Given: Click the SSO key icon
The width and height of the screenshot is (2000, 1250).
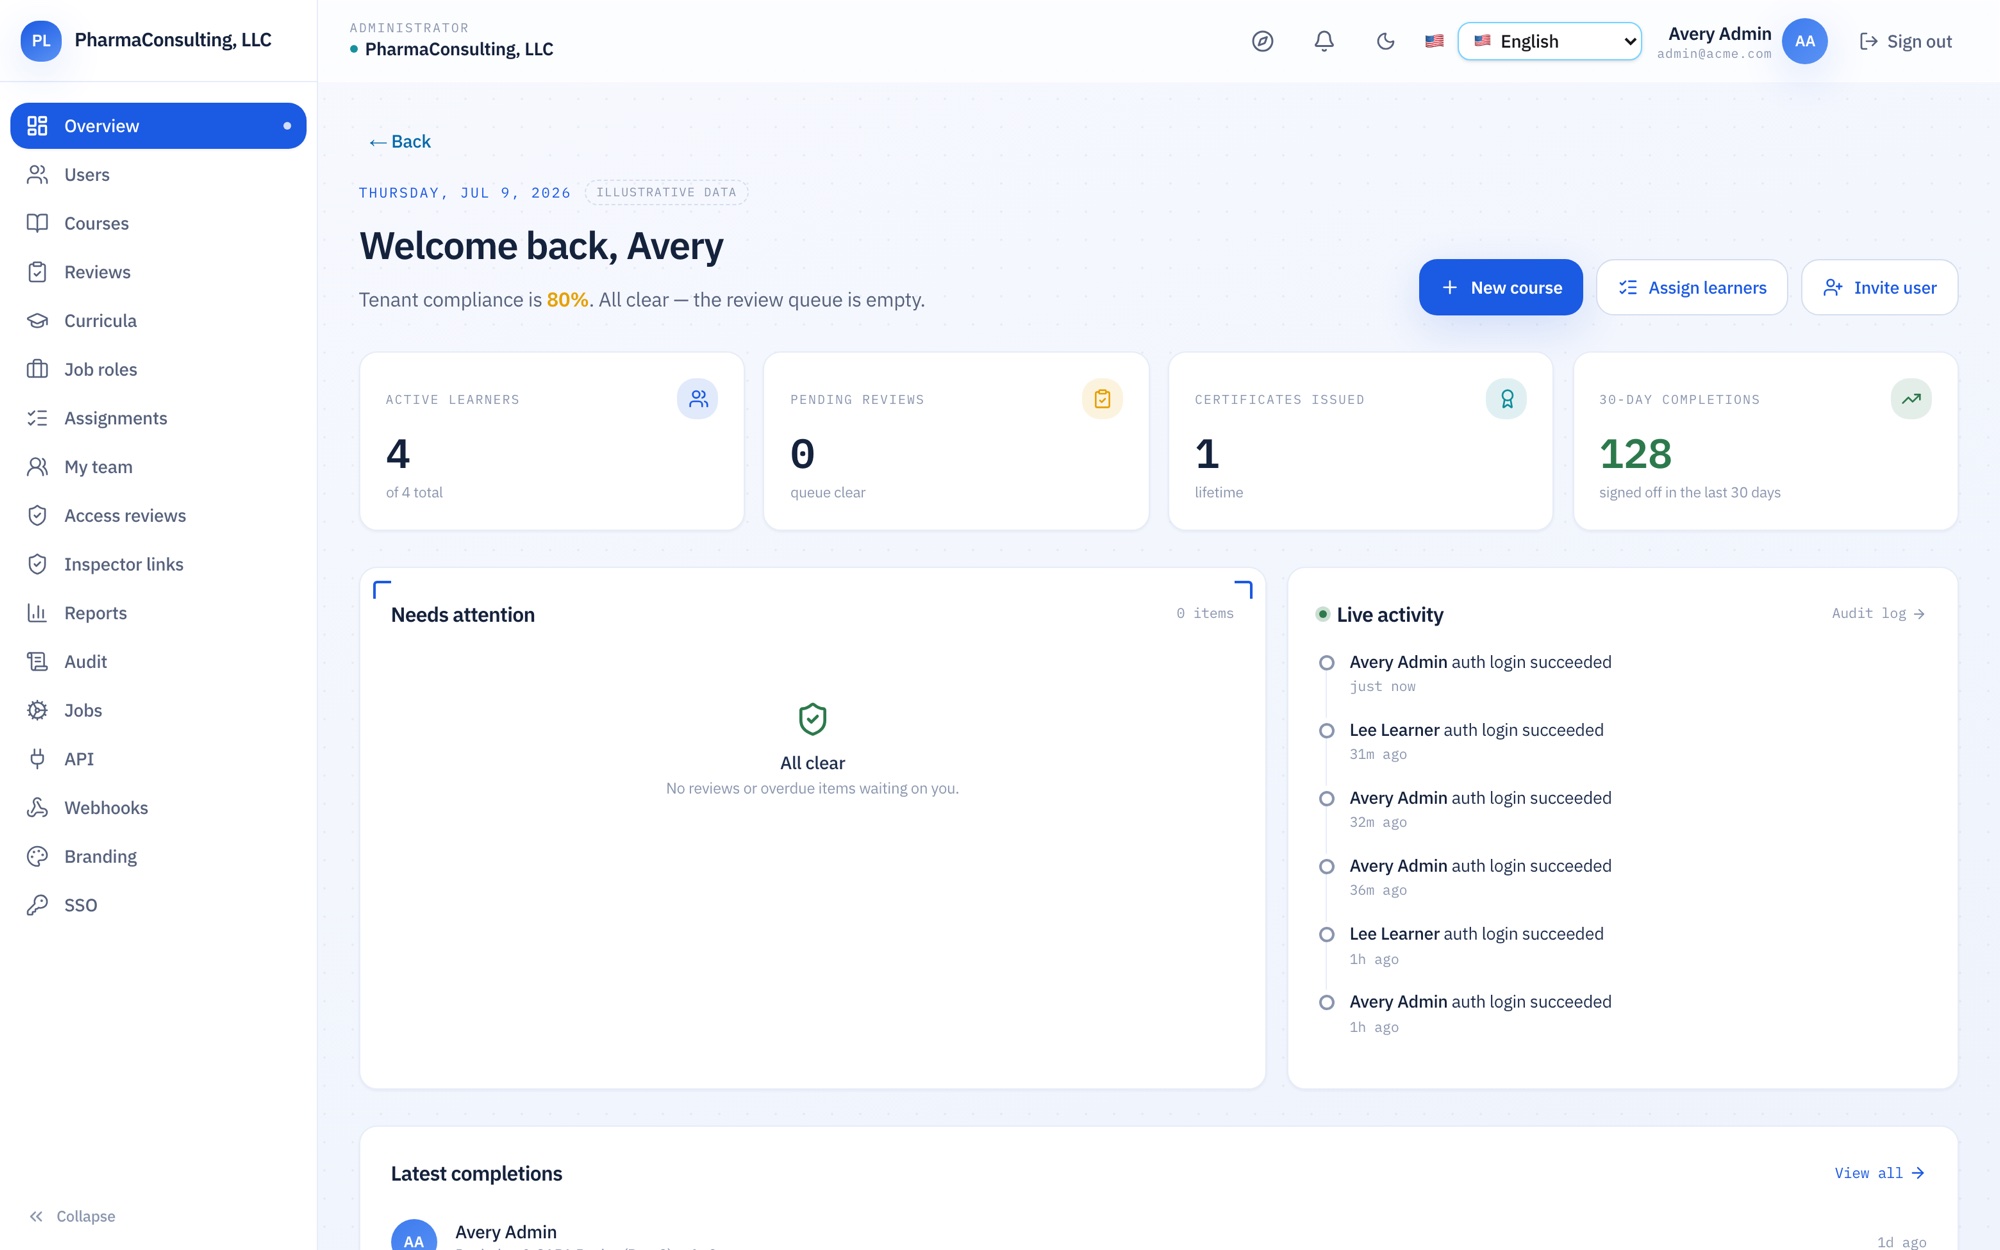Looking at the screenshot, I should (x=37, y=905).
